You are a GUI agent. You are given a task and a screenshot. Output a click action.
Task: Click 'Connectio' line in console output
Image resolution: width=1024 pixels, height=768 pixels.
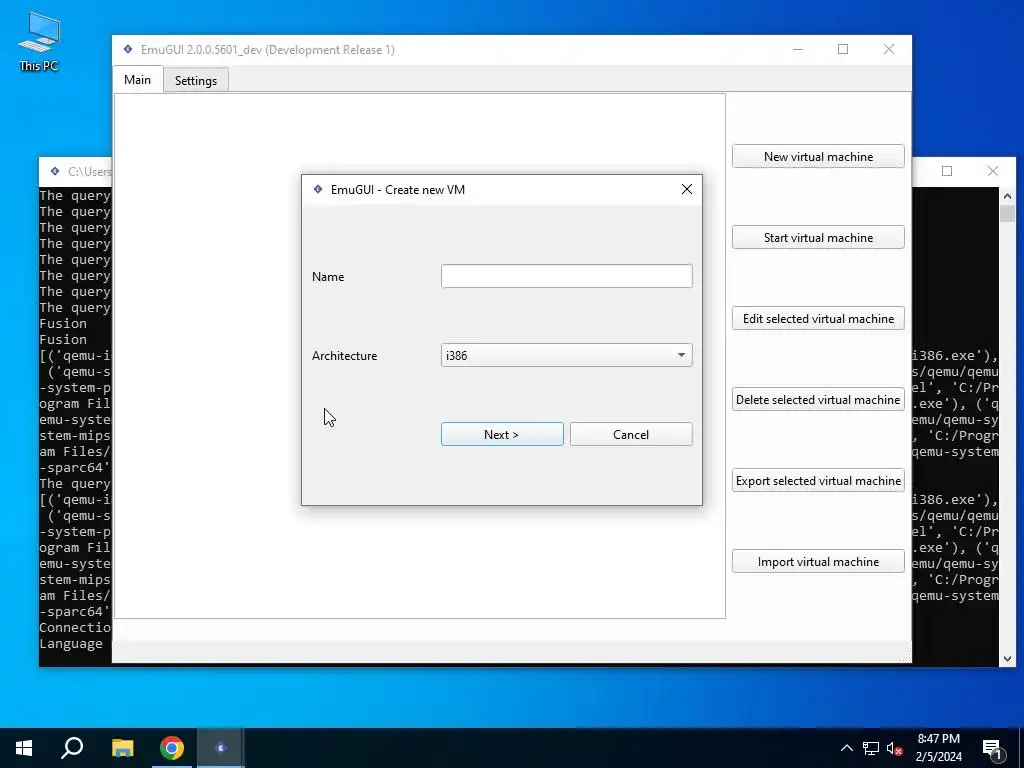(75, 628)
